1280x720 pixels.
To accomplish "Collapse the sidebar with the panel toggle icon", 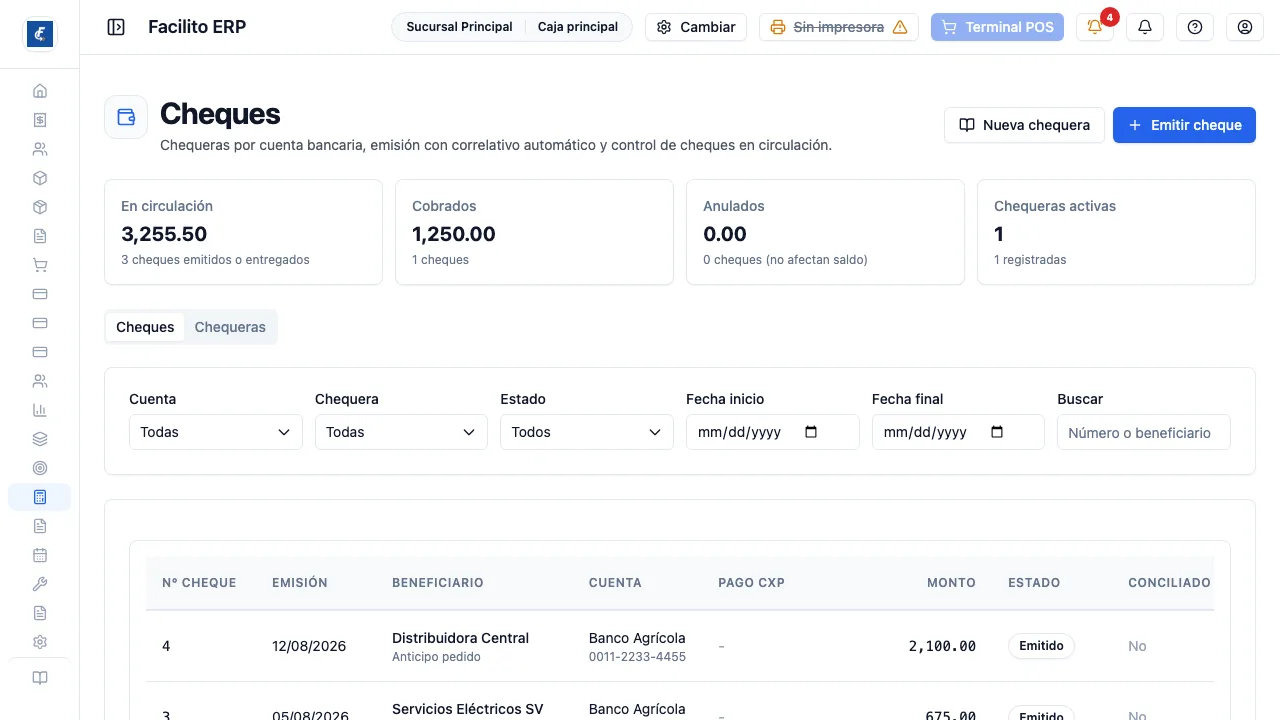I will (116, 27).
